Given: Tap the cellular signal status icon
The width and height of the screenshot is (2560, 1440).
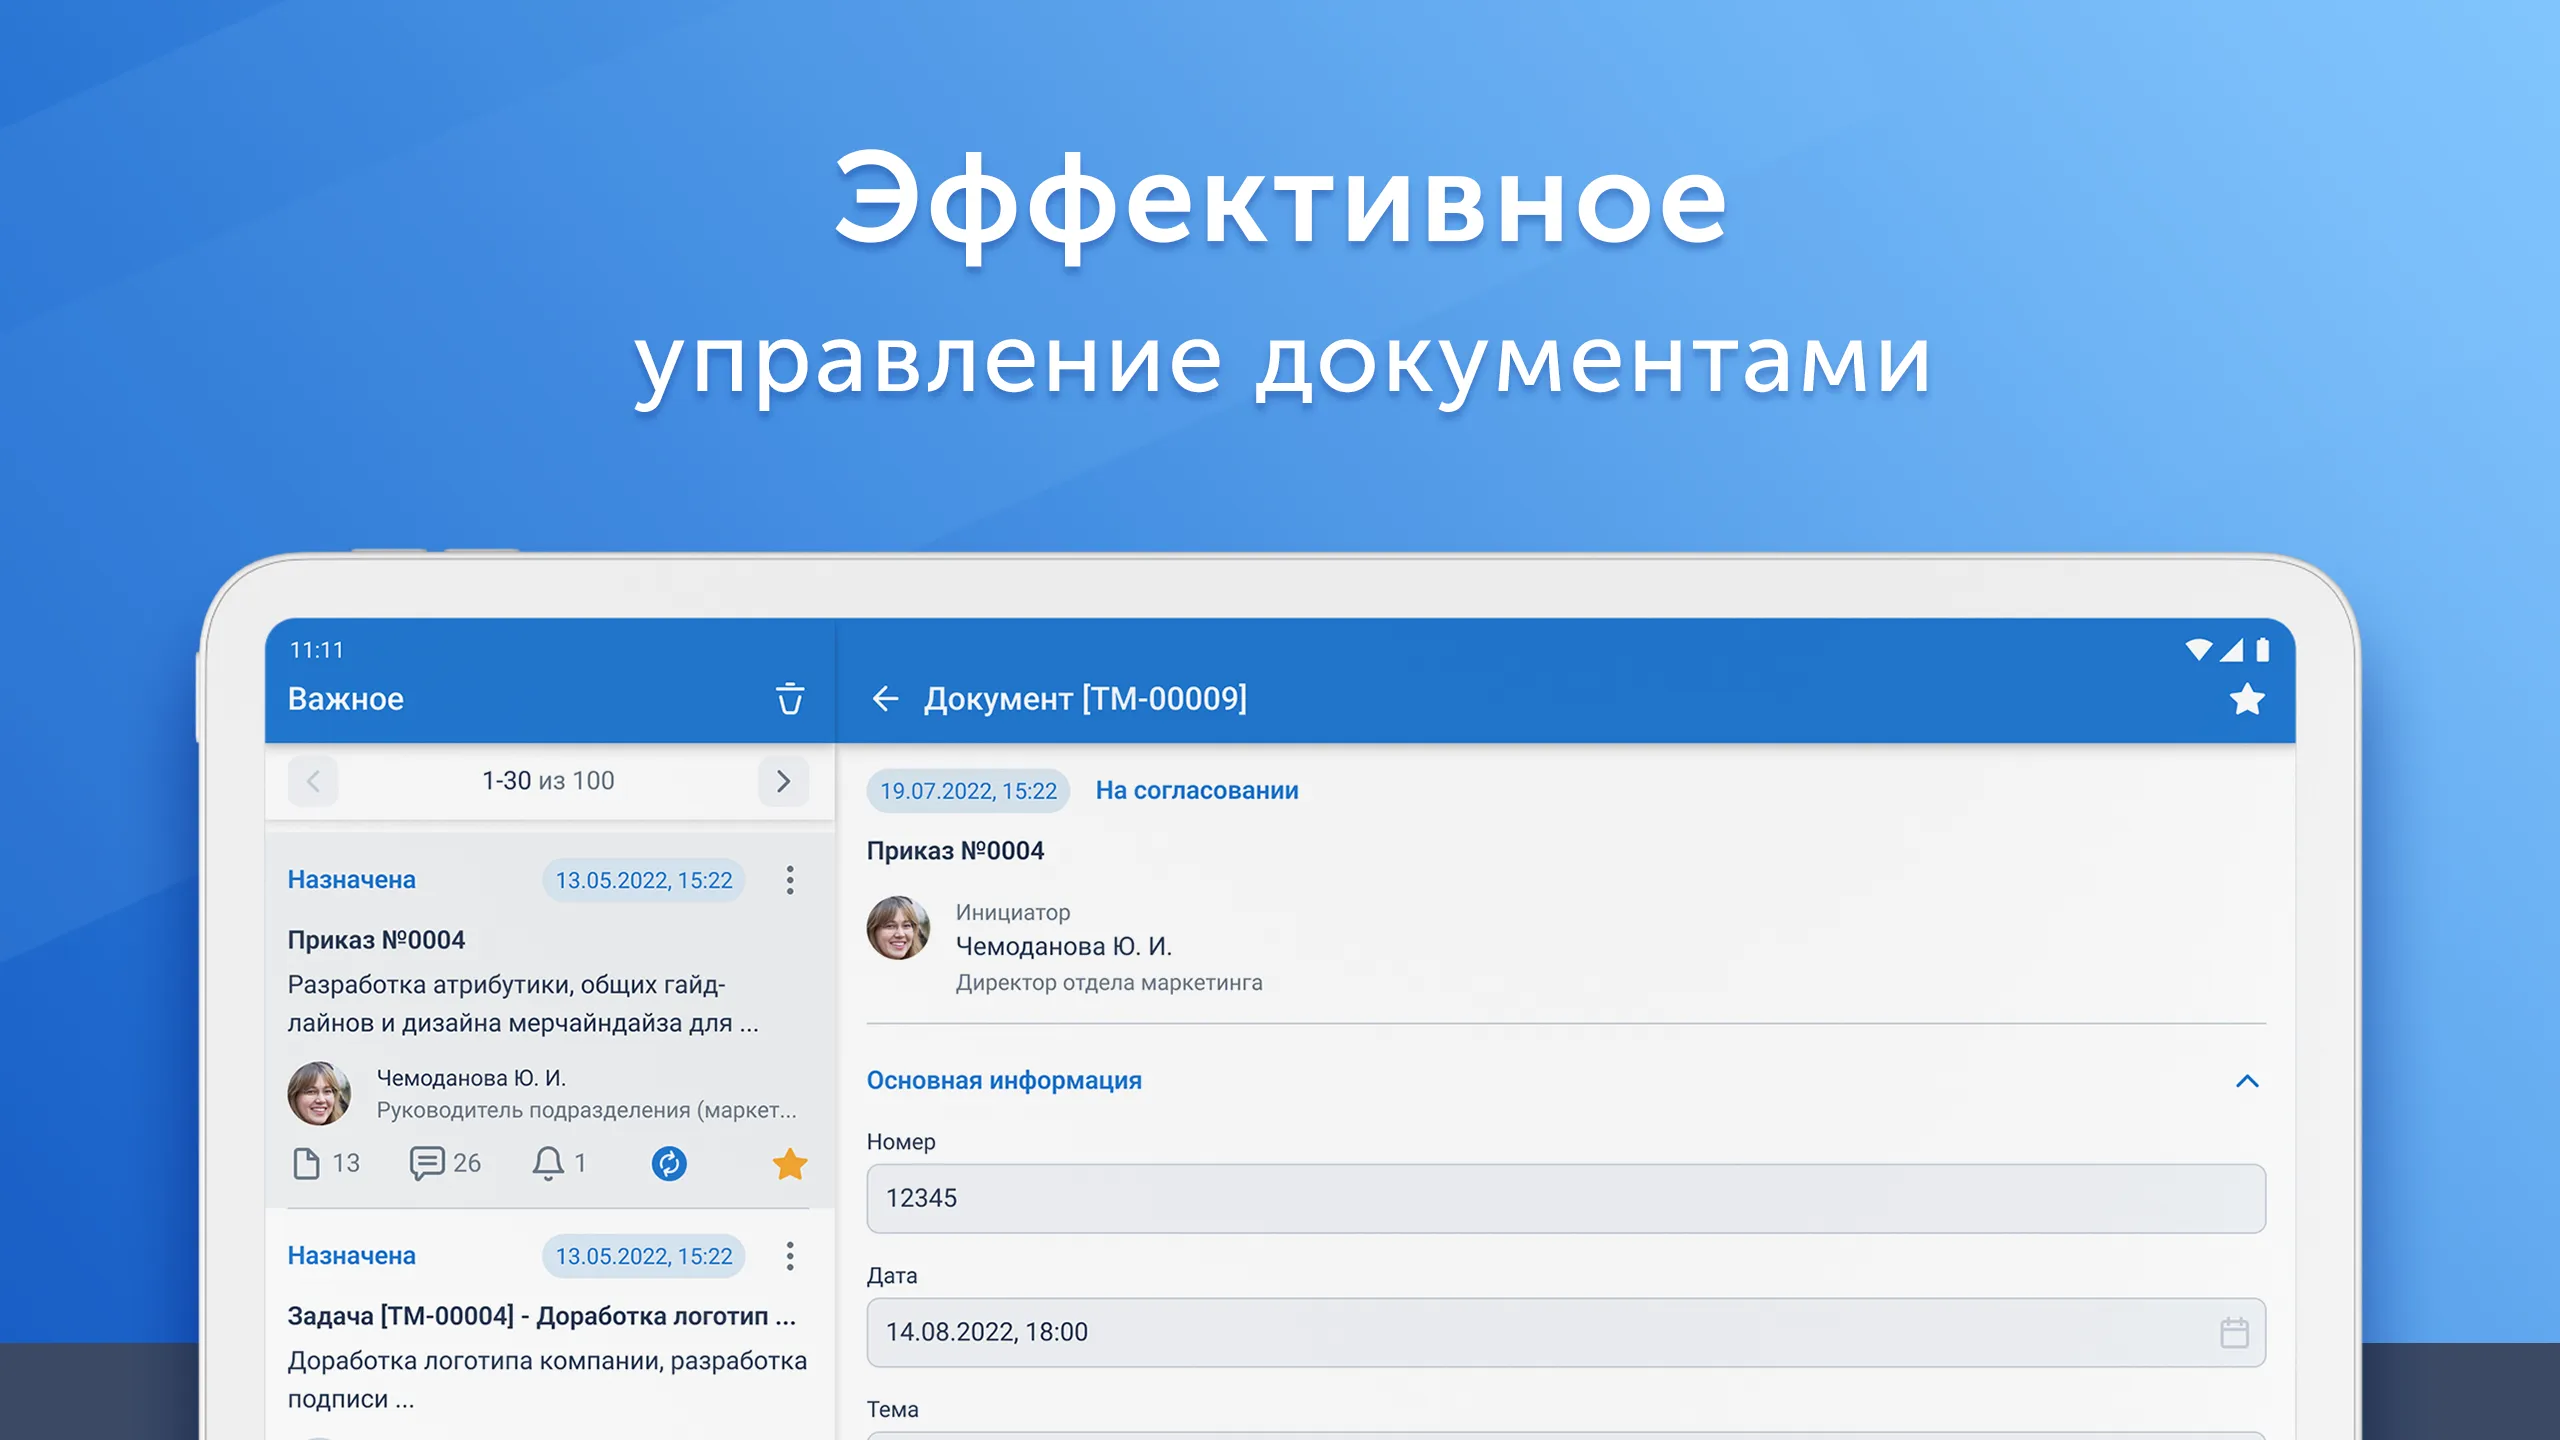Looking at the screenshot, I should pyautogui.click(x=2231, y=650).
